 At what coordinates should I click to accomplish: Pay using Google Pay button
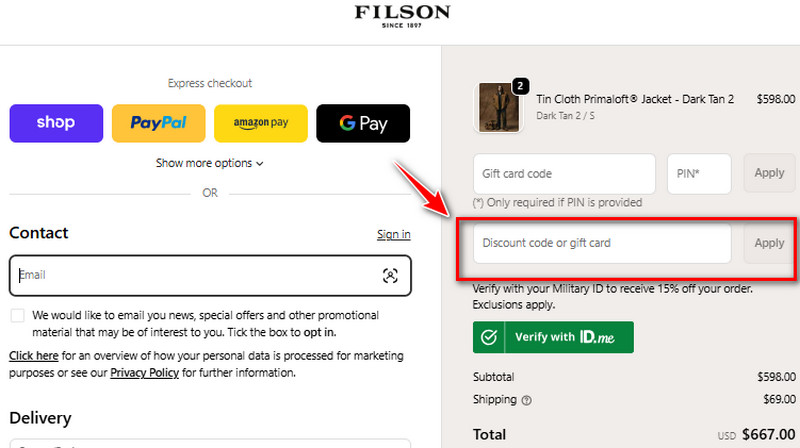click(363, 123)
